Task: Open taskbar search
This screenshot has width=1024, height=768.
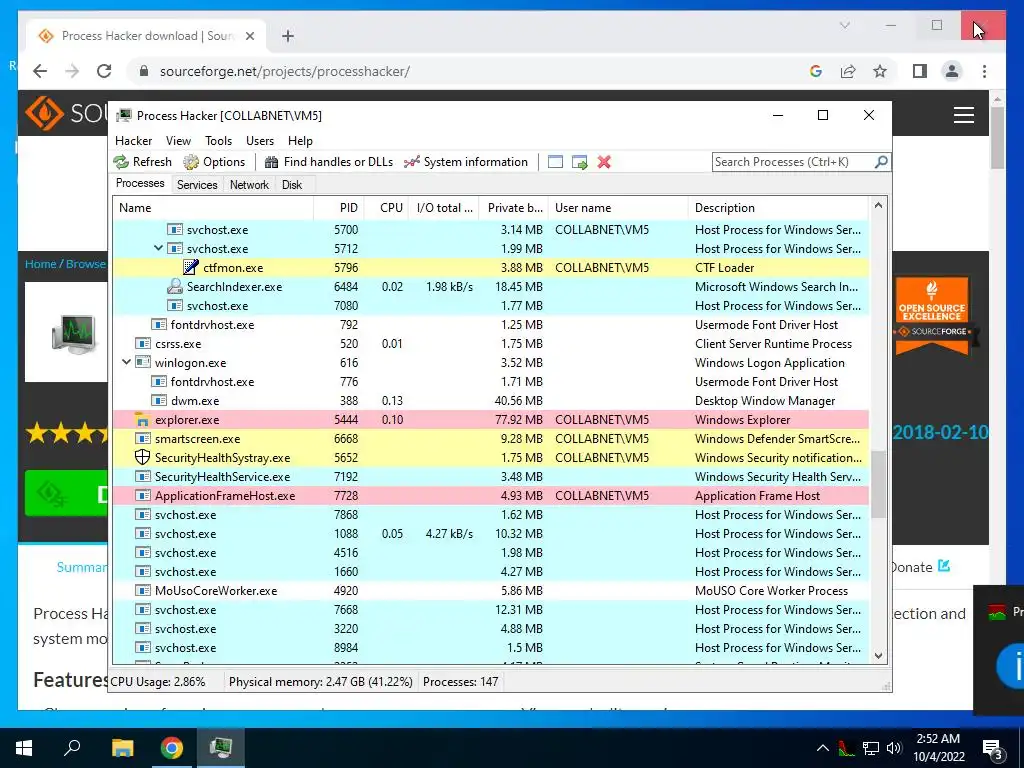Action: [72, 748]
